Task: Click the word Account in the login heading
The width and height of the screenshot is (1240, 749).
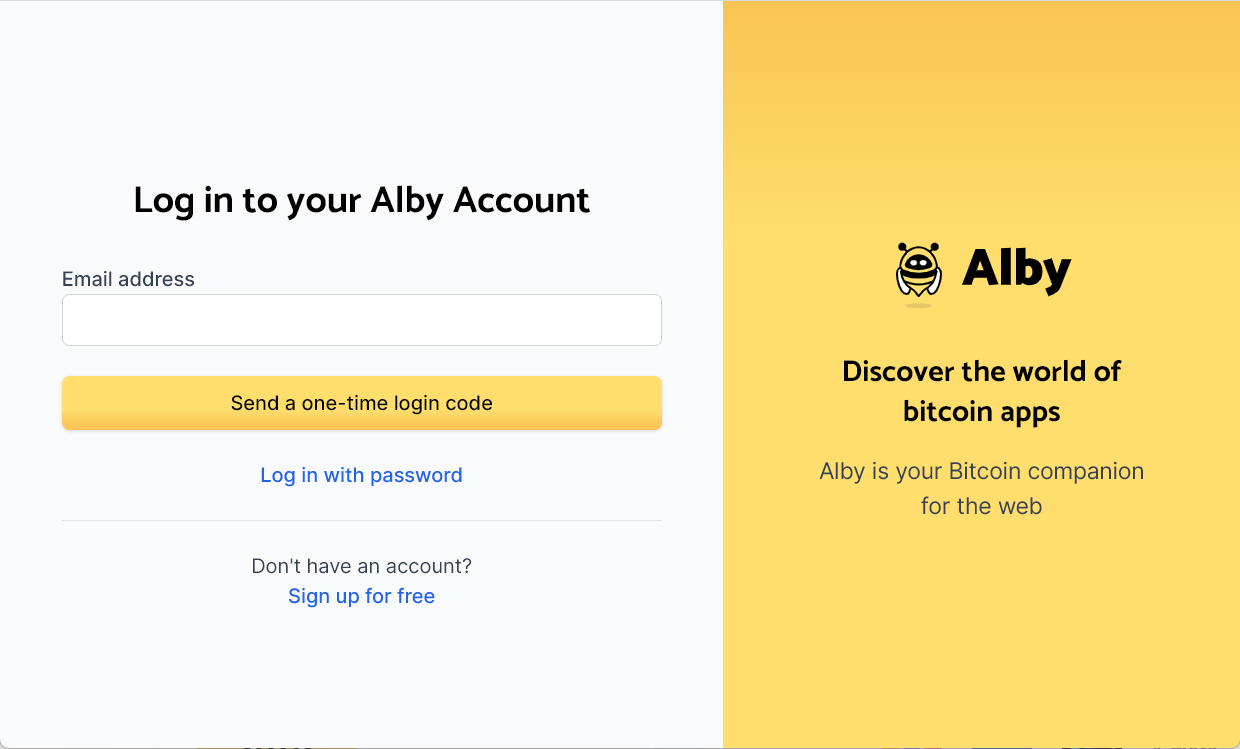Action: 521,200
